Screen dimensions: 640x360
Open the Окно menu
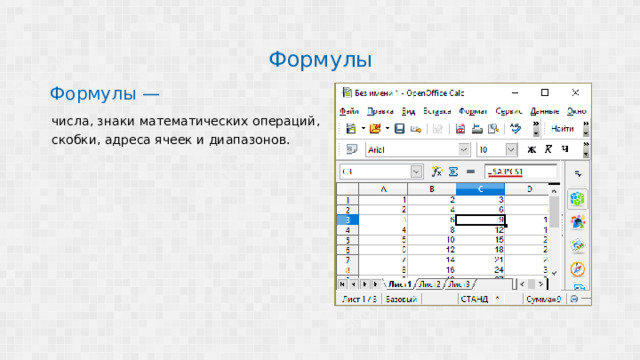pos(576,111)
